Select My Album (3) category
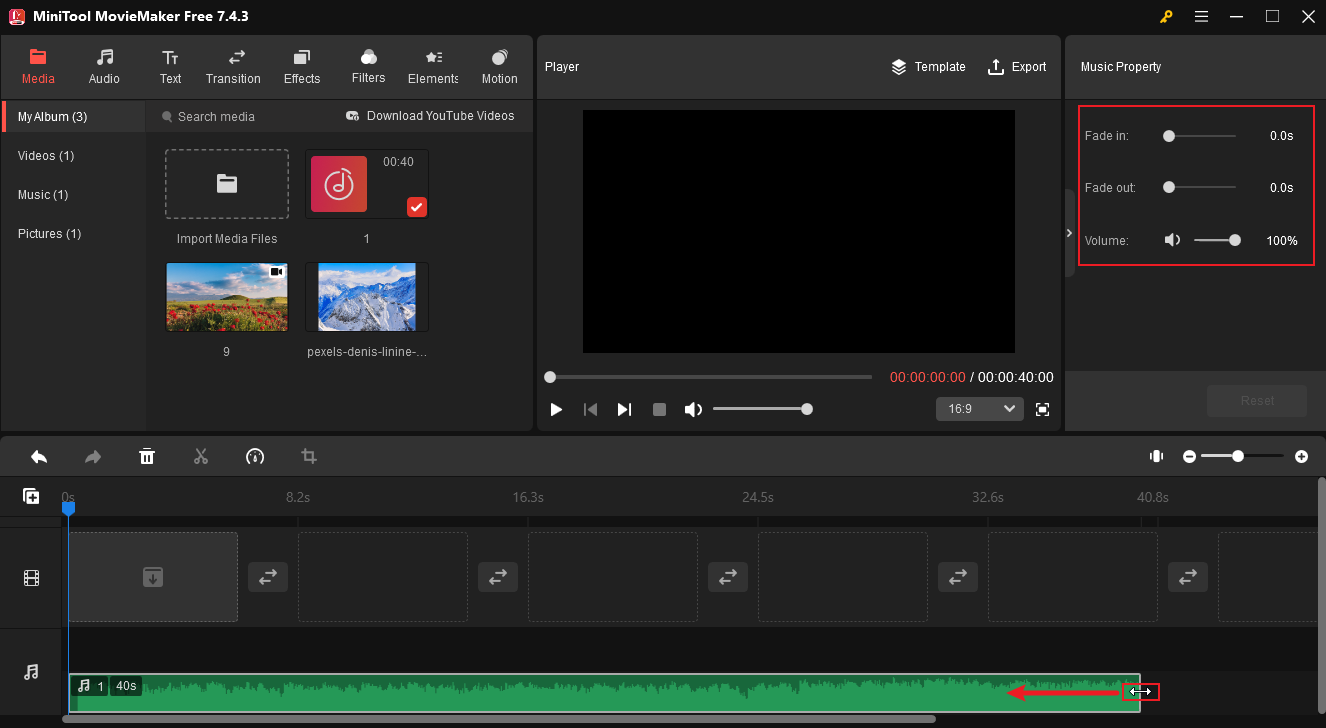The height and width of the screenshot is (728, 1326). 73,117
